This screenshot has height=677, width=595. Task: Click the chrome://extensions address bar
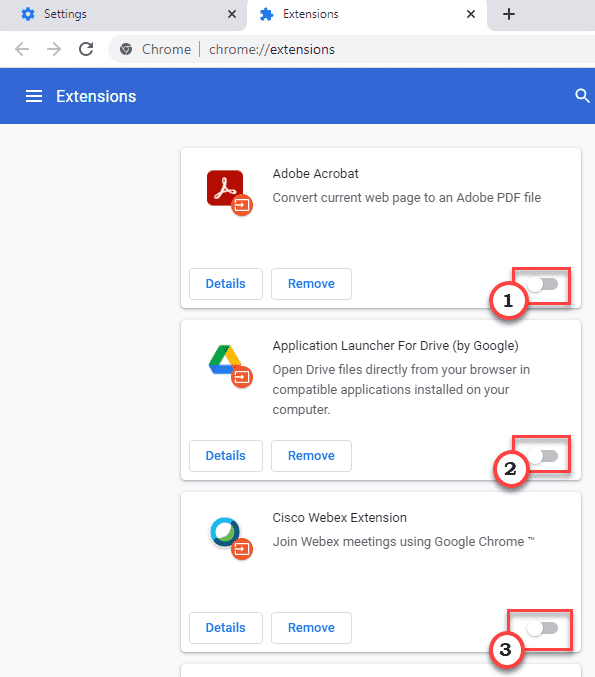click(x=352, y=49)
